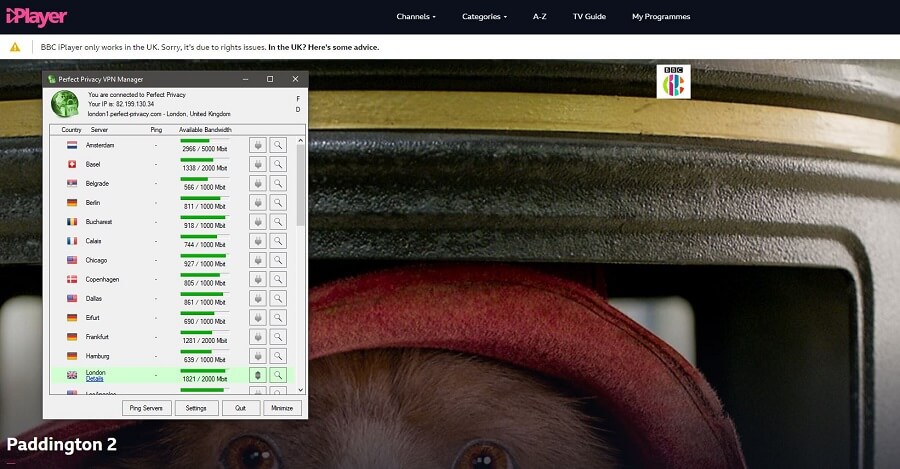Click Bucharest row magnifier icon
This screenshot has width=900, height=469.
278,222
